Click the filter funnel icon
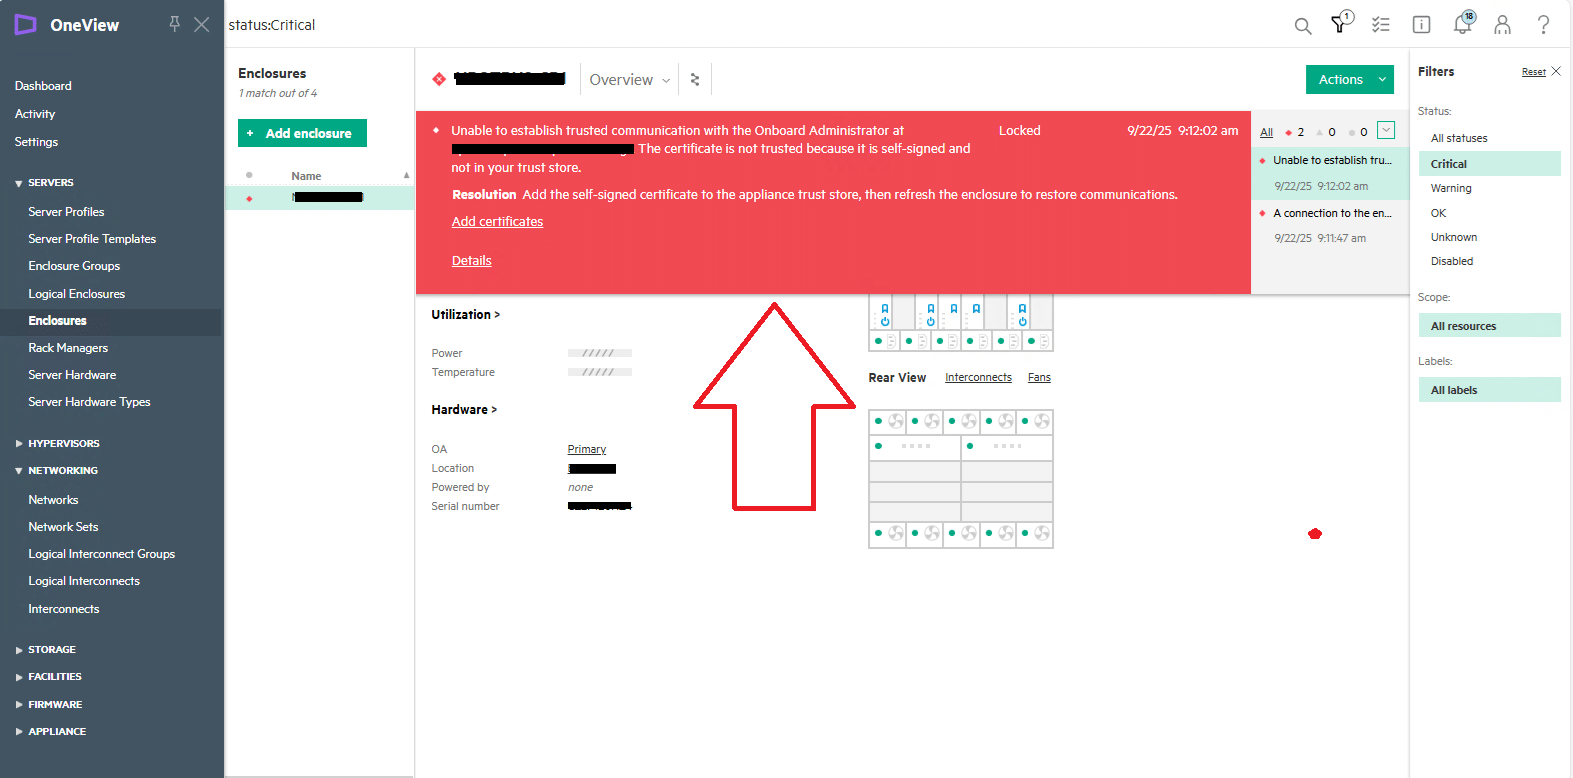 click(x=1340, y=25)
